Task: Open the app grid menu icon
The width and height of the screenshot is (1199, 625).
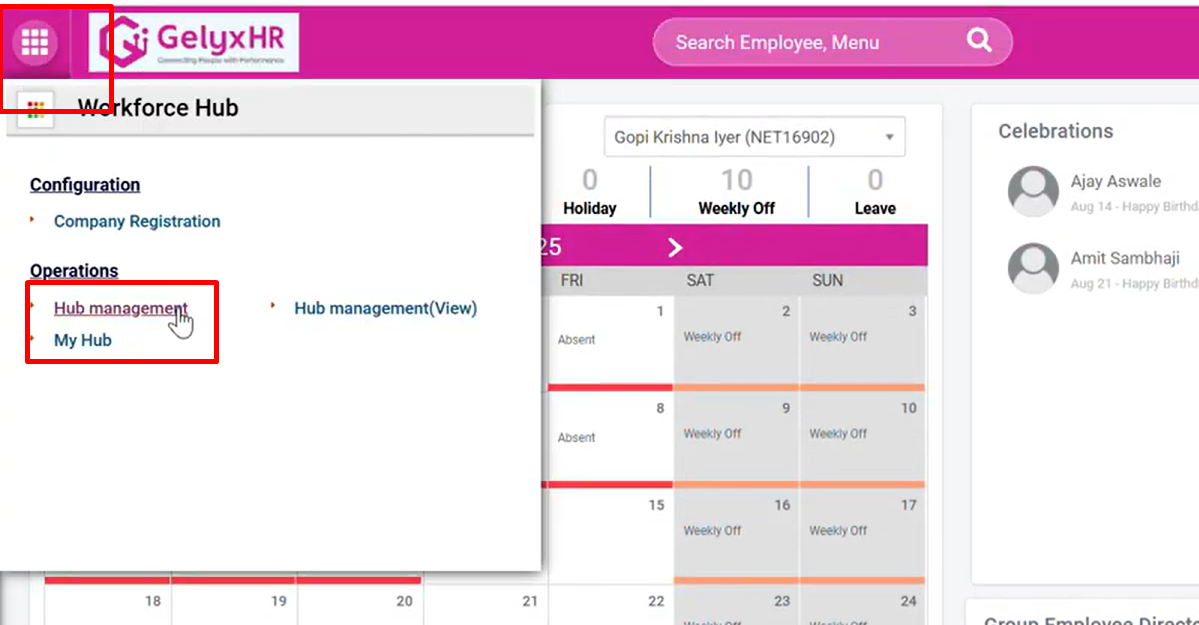Action: [35, 42]
